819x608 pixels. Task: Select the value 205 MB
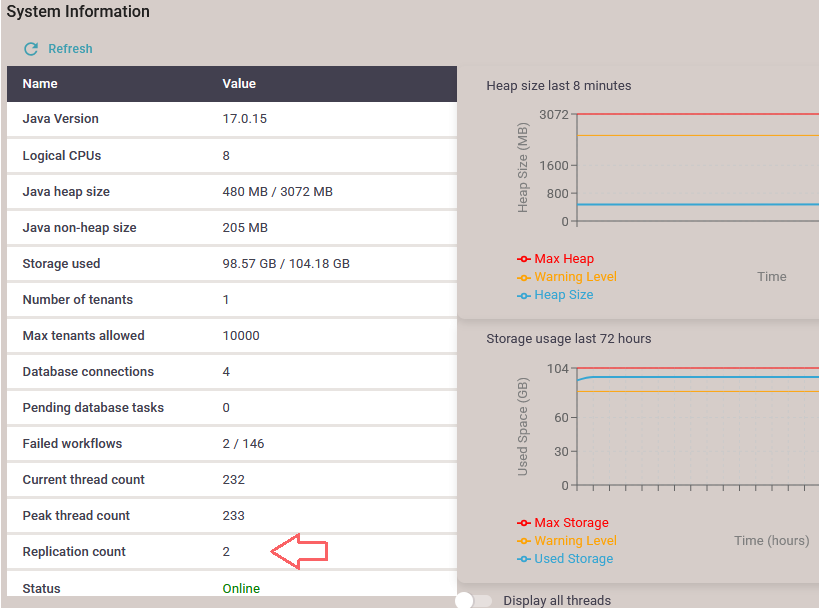pyautogui.click(x=245, y=228)
